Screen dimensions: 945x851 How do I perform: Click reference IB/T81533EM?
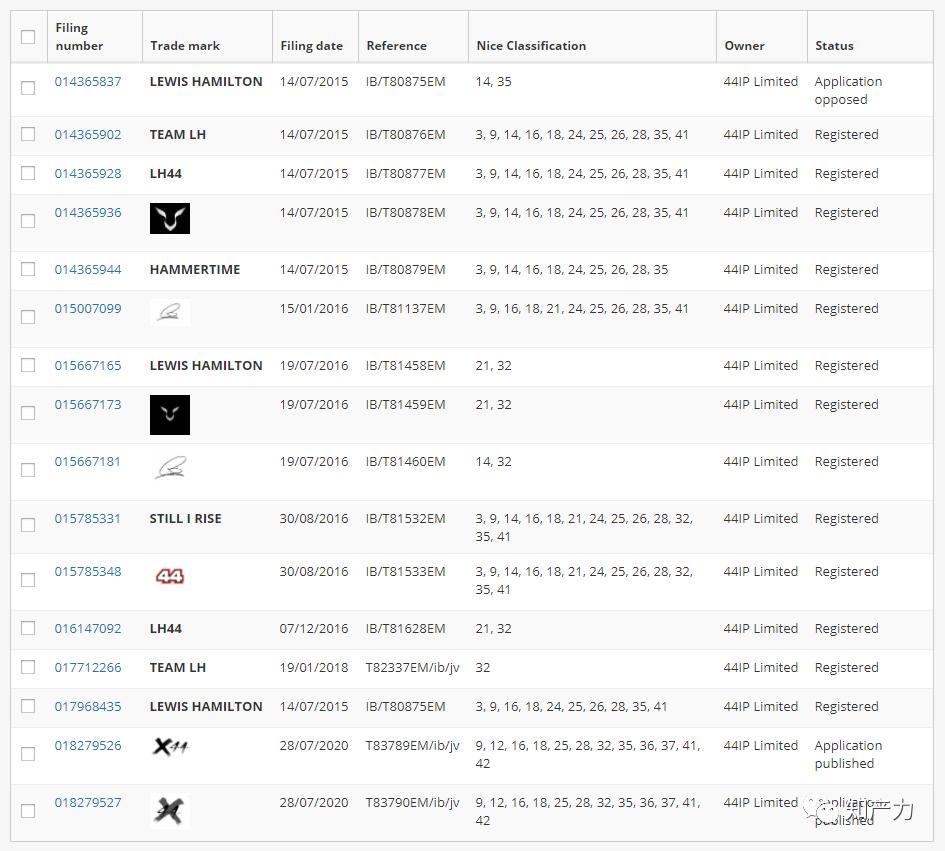click(x=406, y=571)
